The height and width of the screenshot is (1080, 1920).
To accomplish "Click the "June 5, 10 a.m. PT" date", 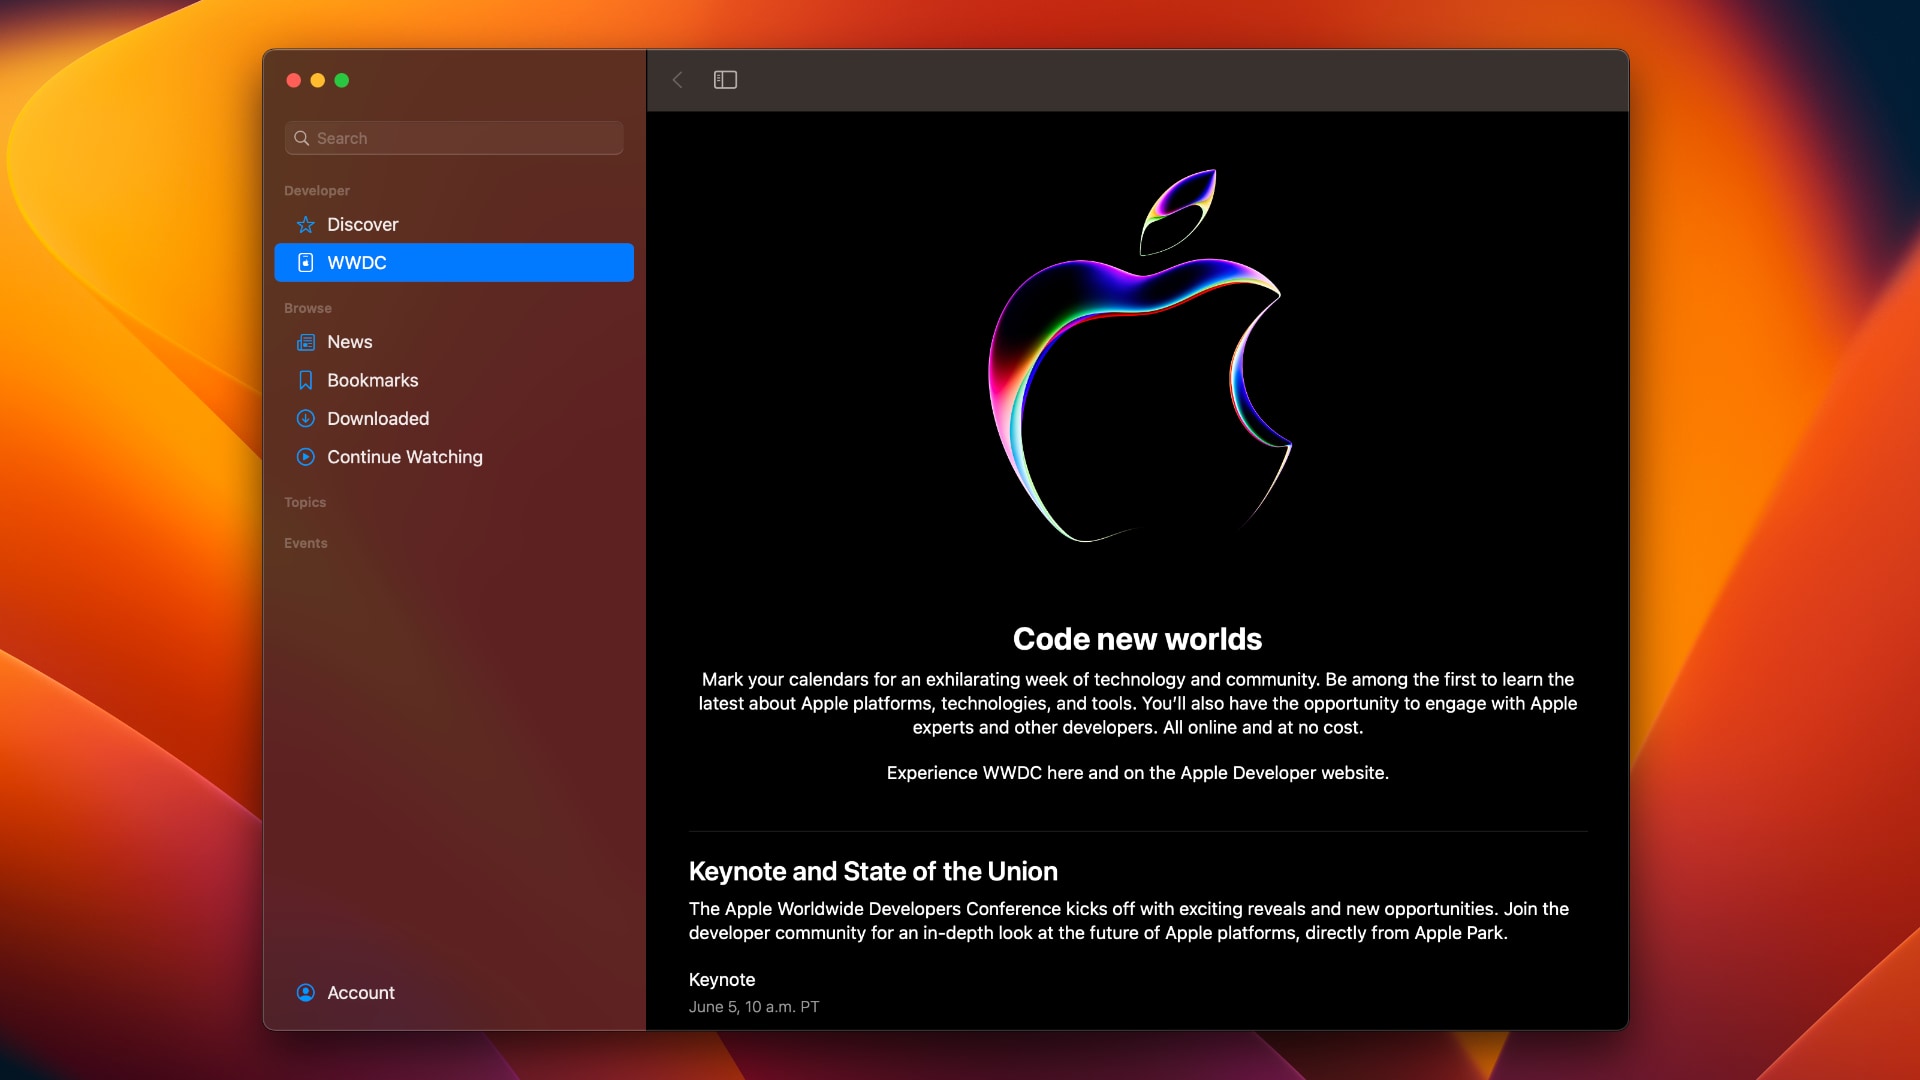I will coord(753,1008).
